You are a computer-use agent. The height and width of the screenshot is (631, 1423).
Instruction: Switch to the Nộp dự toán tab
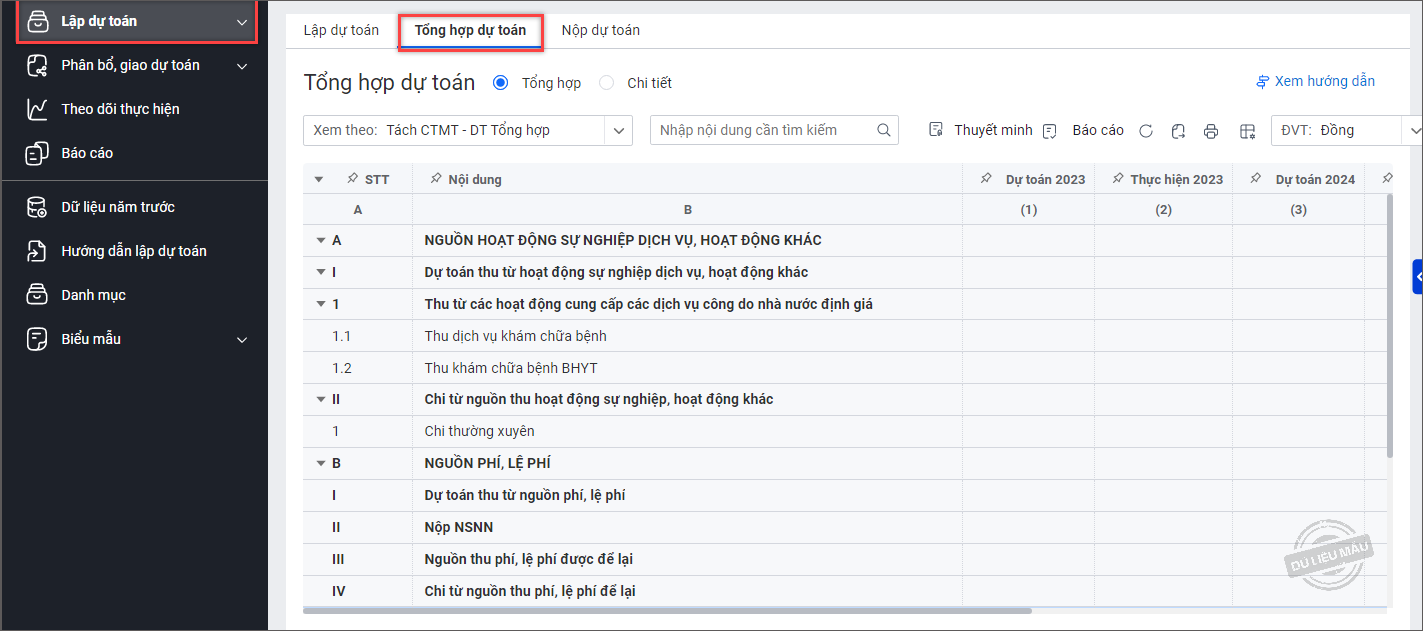tap(600, 30)
